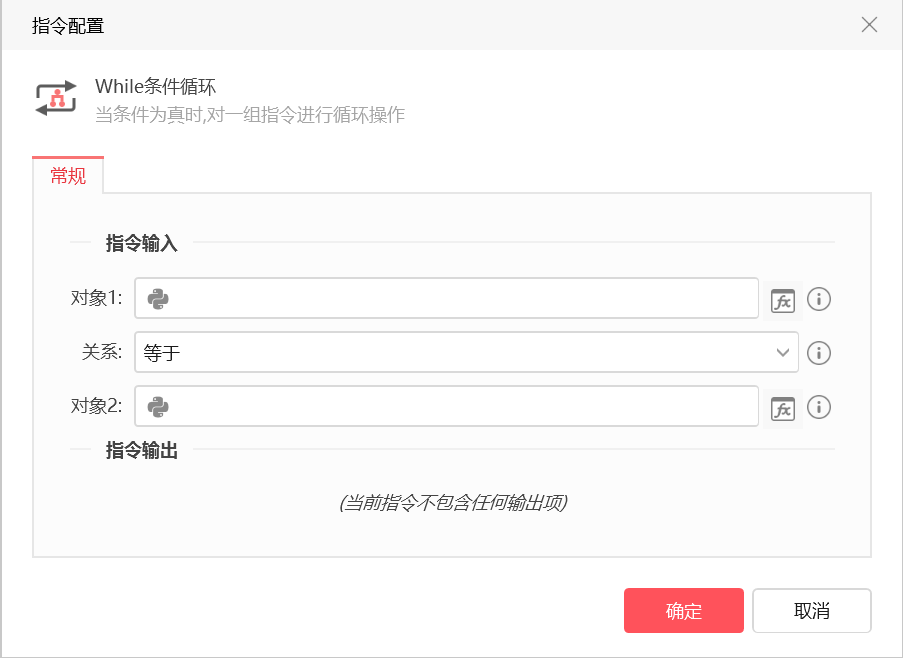Show info tooltip for 对象2 field

[818, 407]
